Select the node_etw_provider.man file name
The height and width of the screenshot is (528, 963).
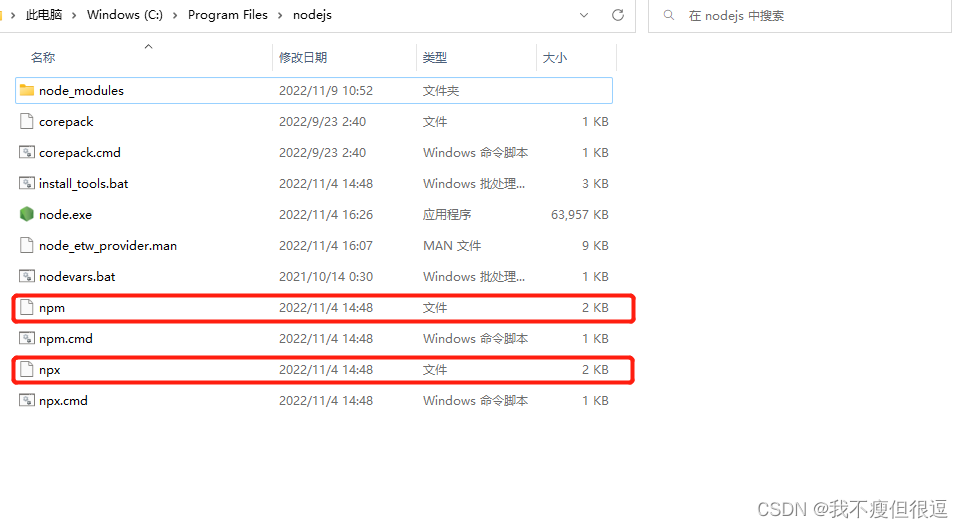[107, 246]
